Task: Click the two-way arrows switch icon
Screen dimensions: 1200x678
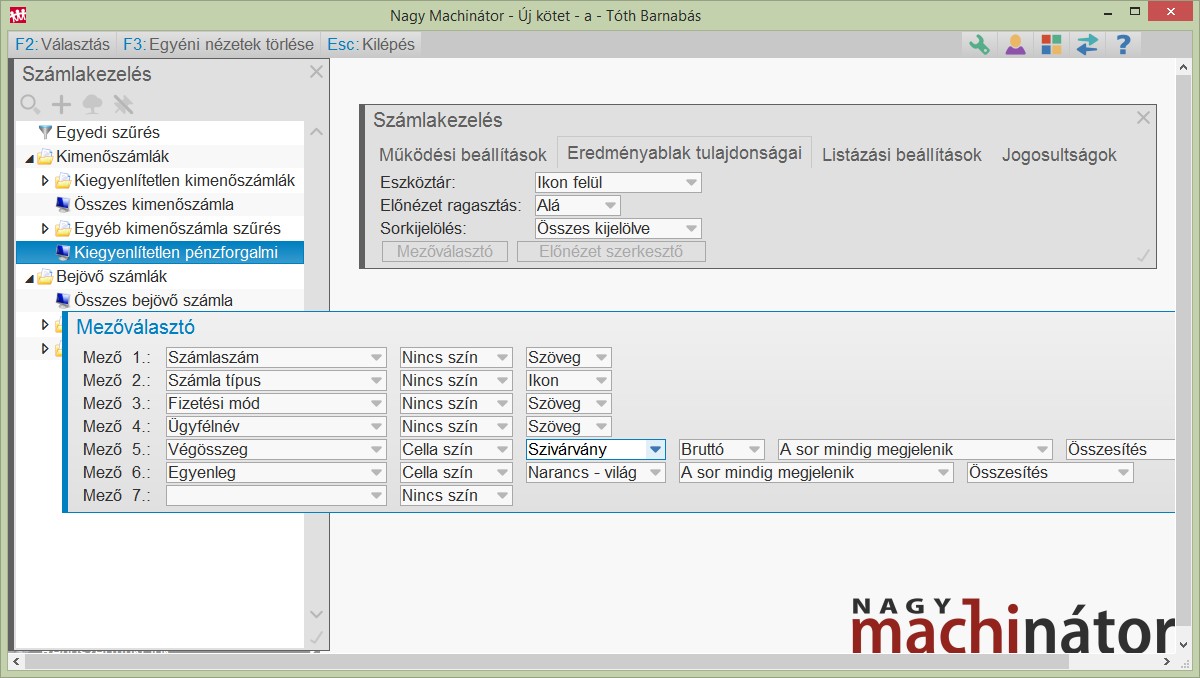Action: [1087, 44]
